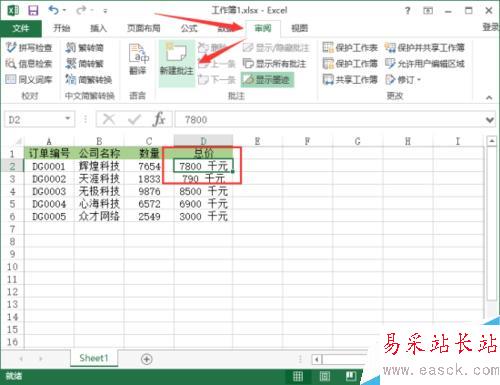Viewport: 500px width, 385px height.
Task: Click cell with 3000 千元
Action: [x=203, y=216]
